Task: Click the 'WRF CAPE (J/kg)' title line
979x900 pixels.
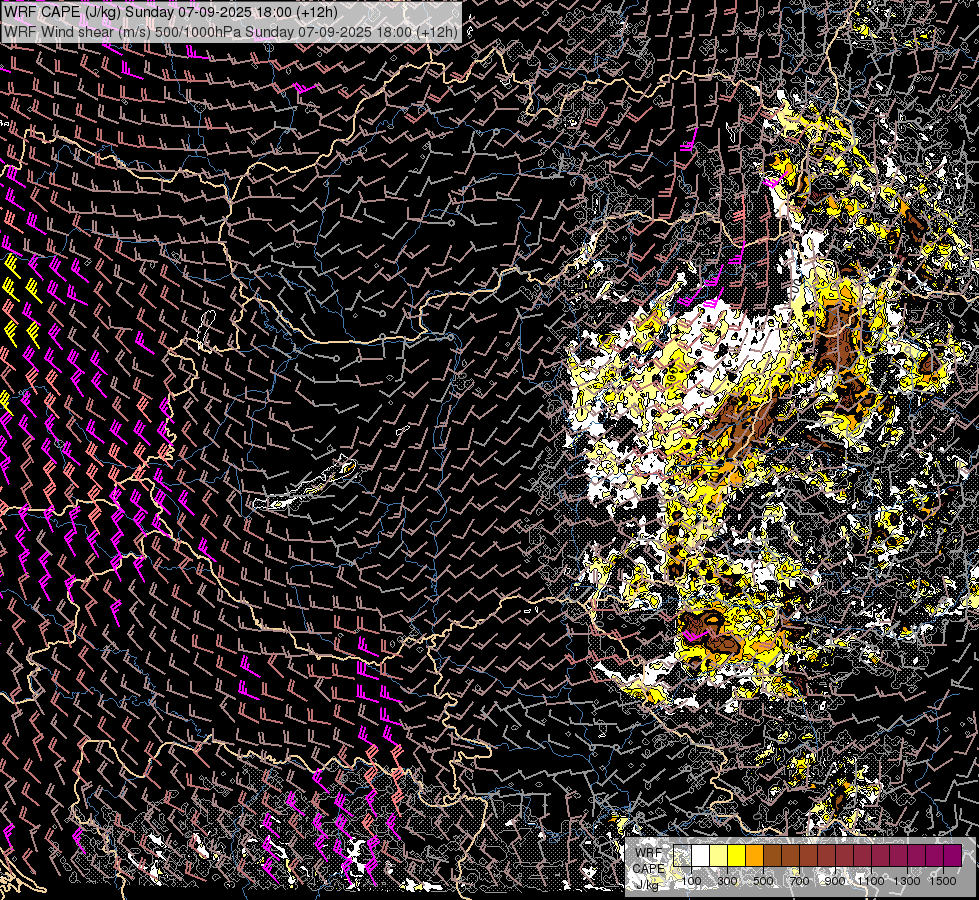Action: point(171,11)
